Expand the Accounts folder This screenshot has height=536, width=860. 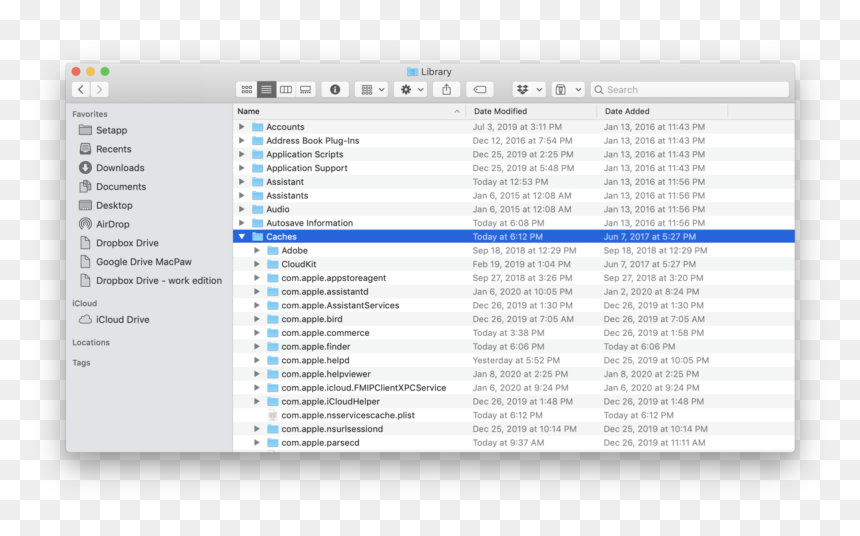tap(242, 127)
